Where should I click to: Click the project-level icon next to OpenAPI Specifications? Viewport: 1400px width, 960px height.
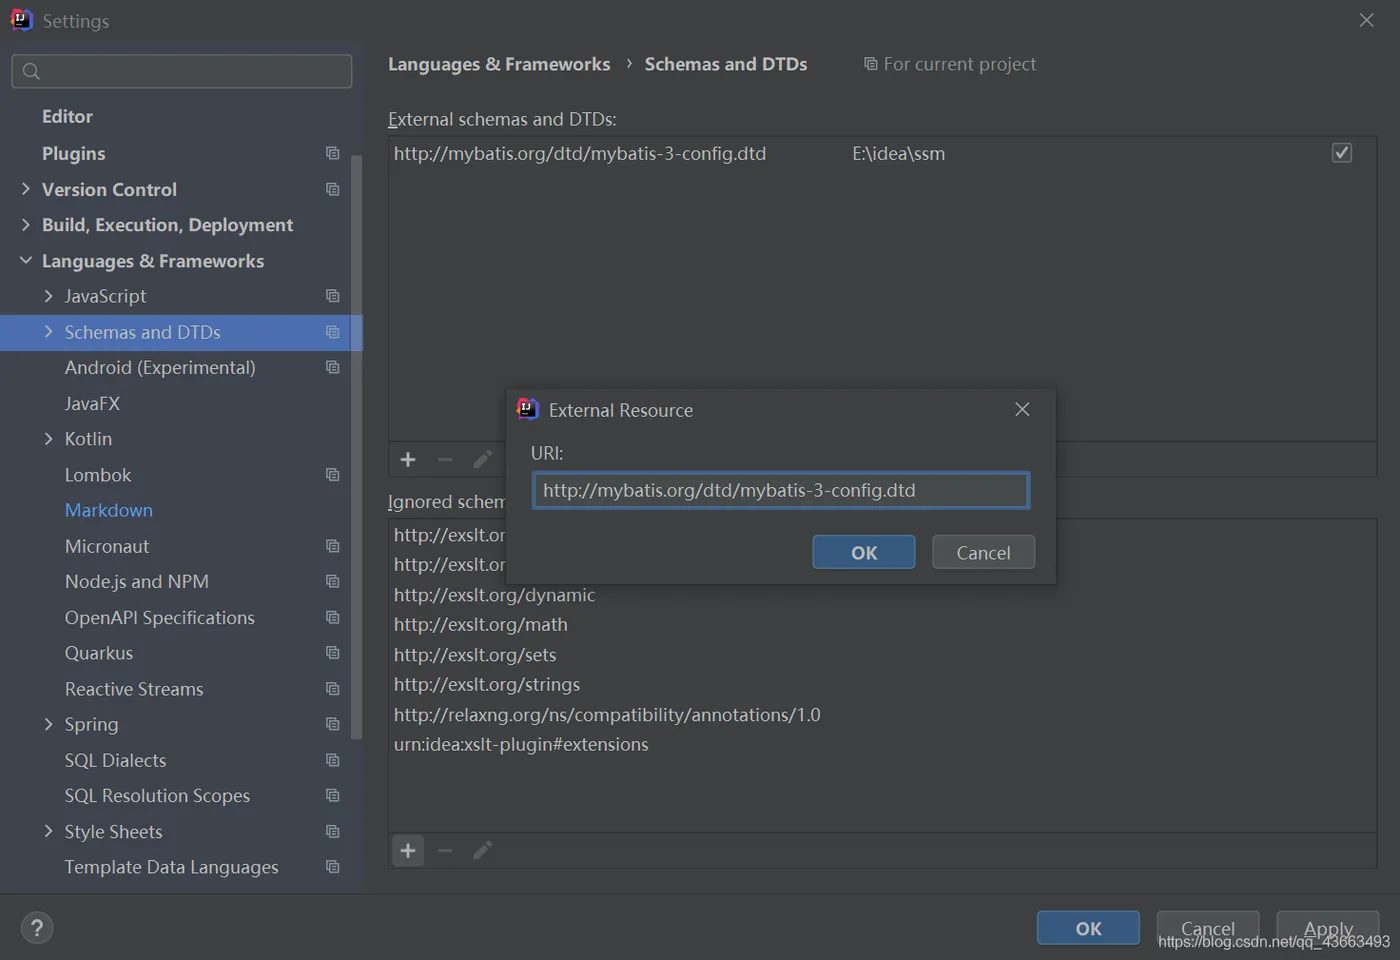point(333,618)
